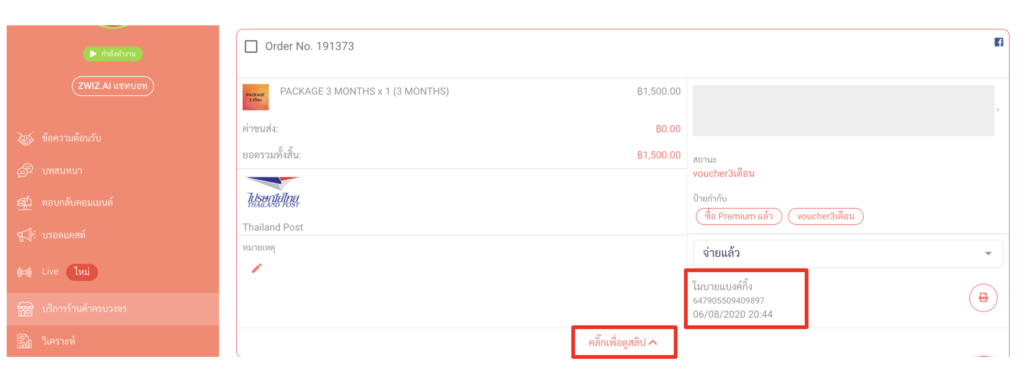Screen dimensions: 1024x368
Task: Open the จ่ายแล้ว payment status dropdown
Action: 848,253
